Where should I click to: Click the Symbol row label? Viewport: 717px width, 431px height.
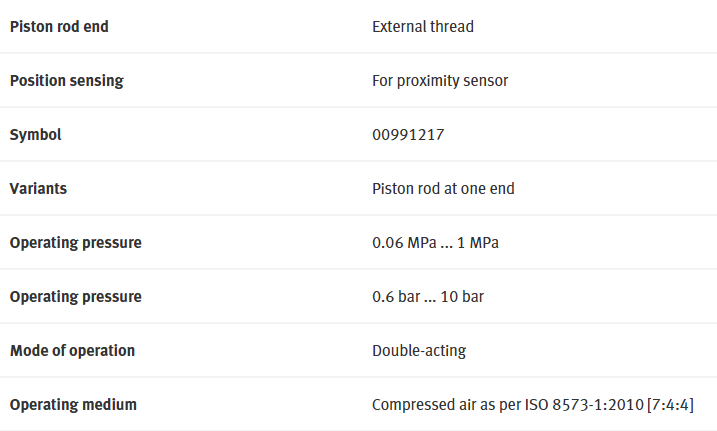[35, 135]
